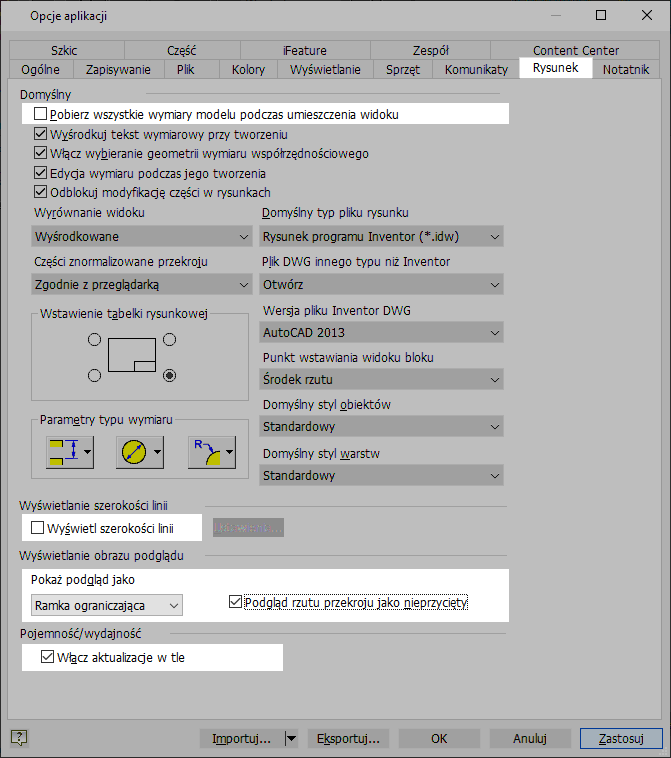
Task: Toggle Wyśrodkuj tekst wymiarowy przy tworzeniu
Action: click(40, 134)
